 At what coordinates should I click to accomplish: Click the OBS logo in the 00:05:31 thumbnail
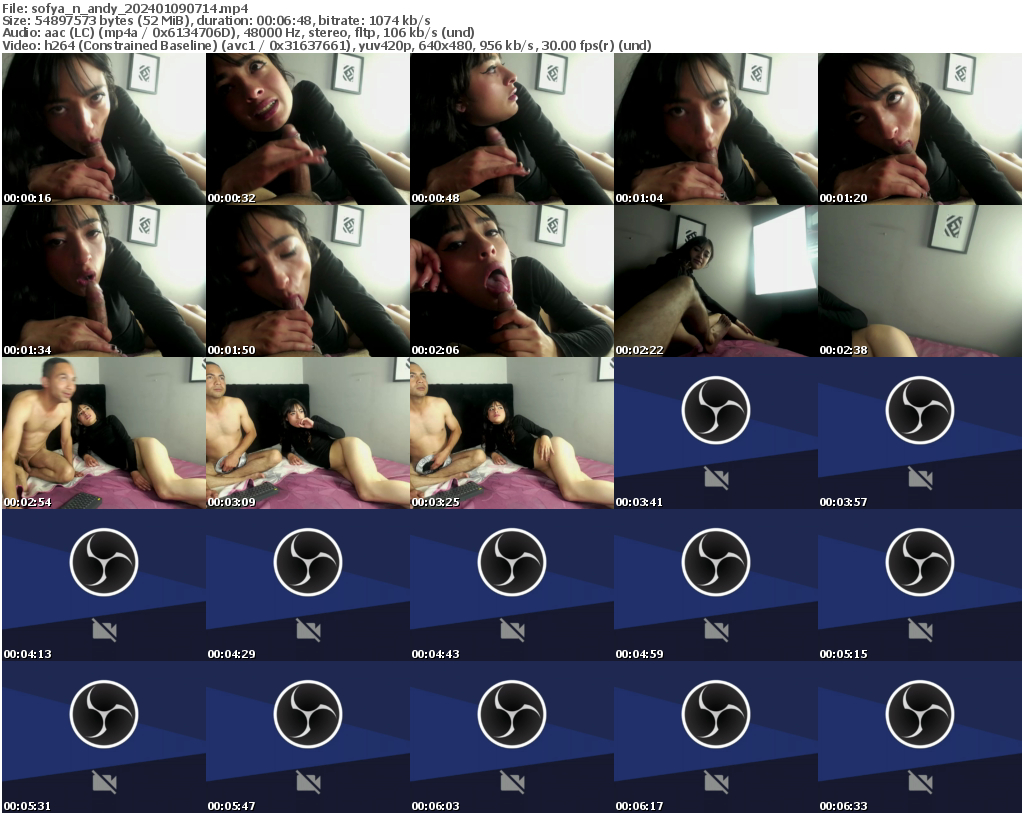click(103, 714)
